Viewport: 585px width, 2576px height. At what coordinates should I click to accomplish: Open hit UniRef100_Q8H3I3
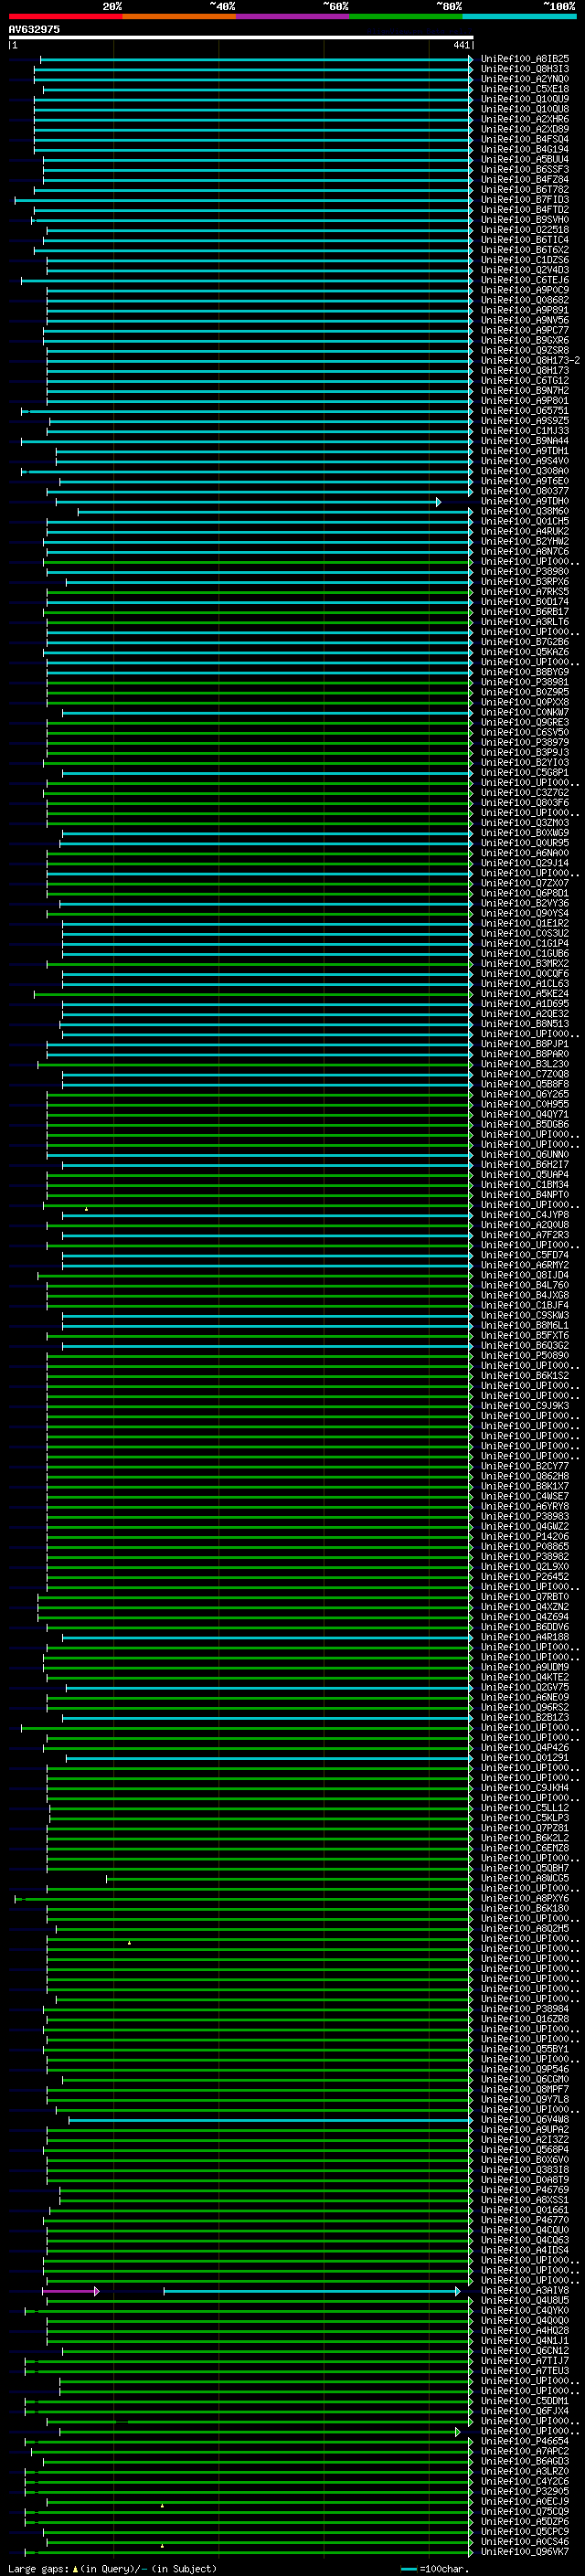[x=524, y=69]
